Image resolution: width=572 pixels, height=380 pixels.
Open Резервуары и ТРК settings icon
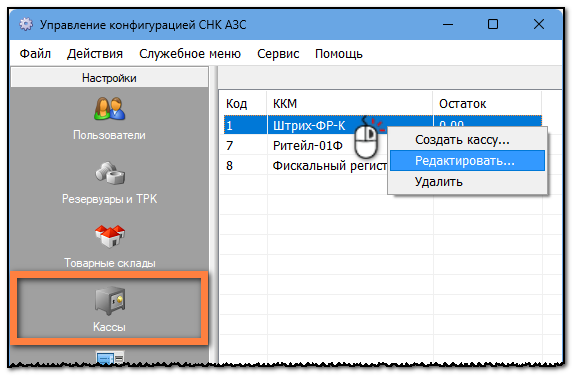pos(110,173)
